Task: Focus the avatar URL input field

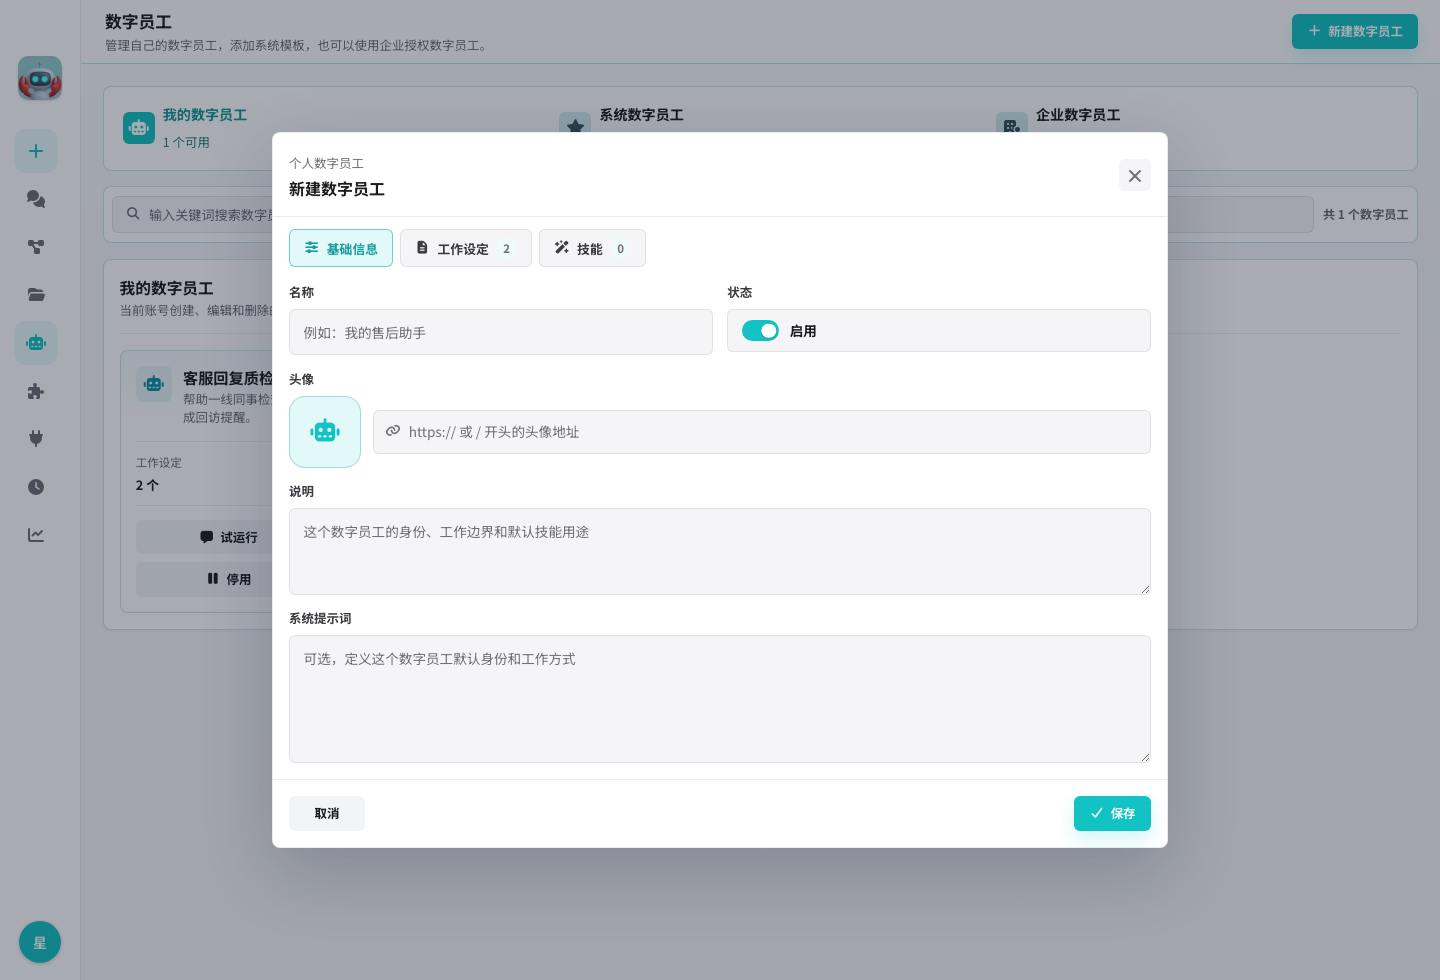Action: tap(762, 432)
